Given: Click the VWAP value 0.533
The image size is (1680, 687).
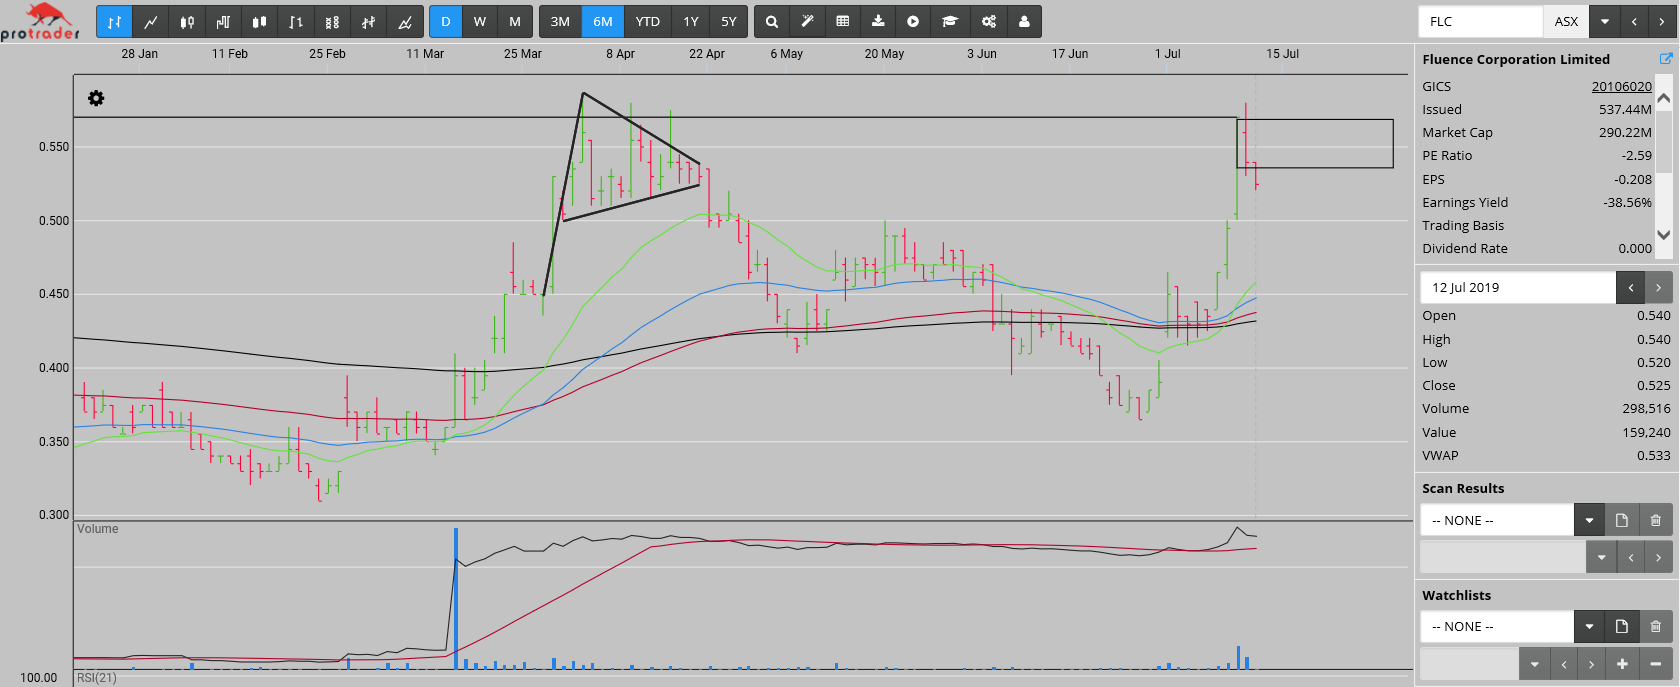Looking at the screenshot, I should (1653, 456).
